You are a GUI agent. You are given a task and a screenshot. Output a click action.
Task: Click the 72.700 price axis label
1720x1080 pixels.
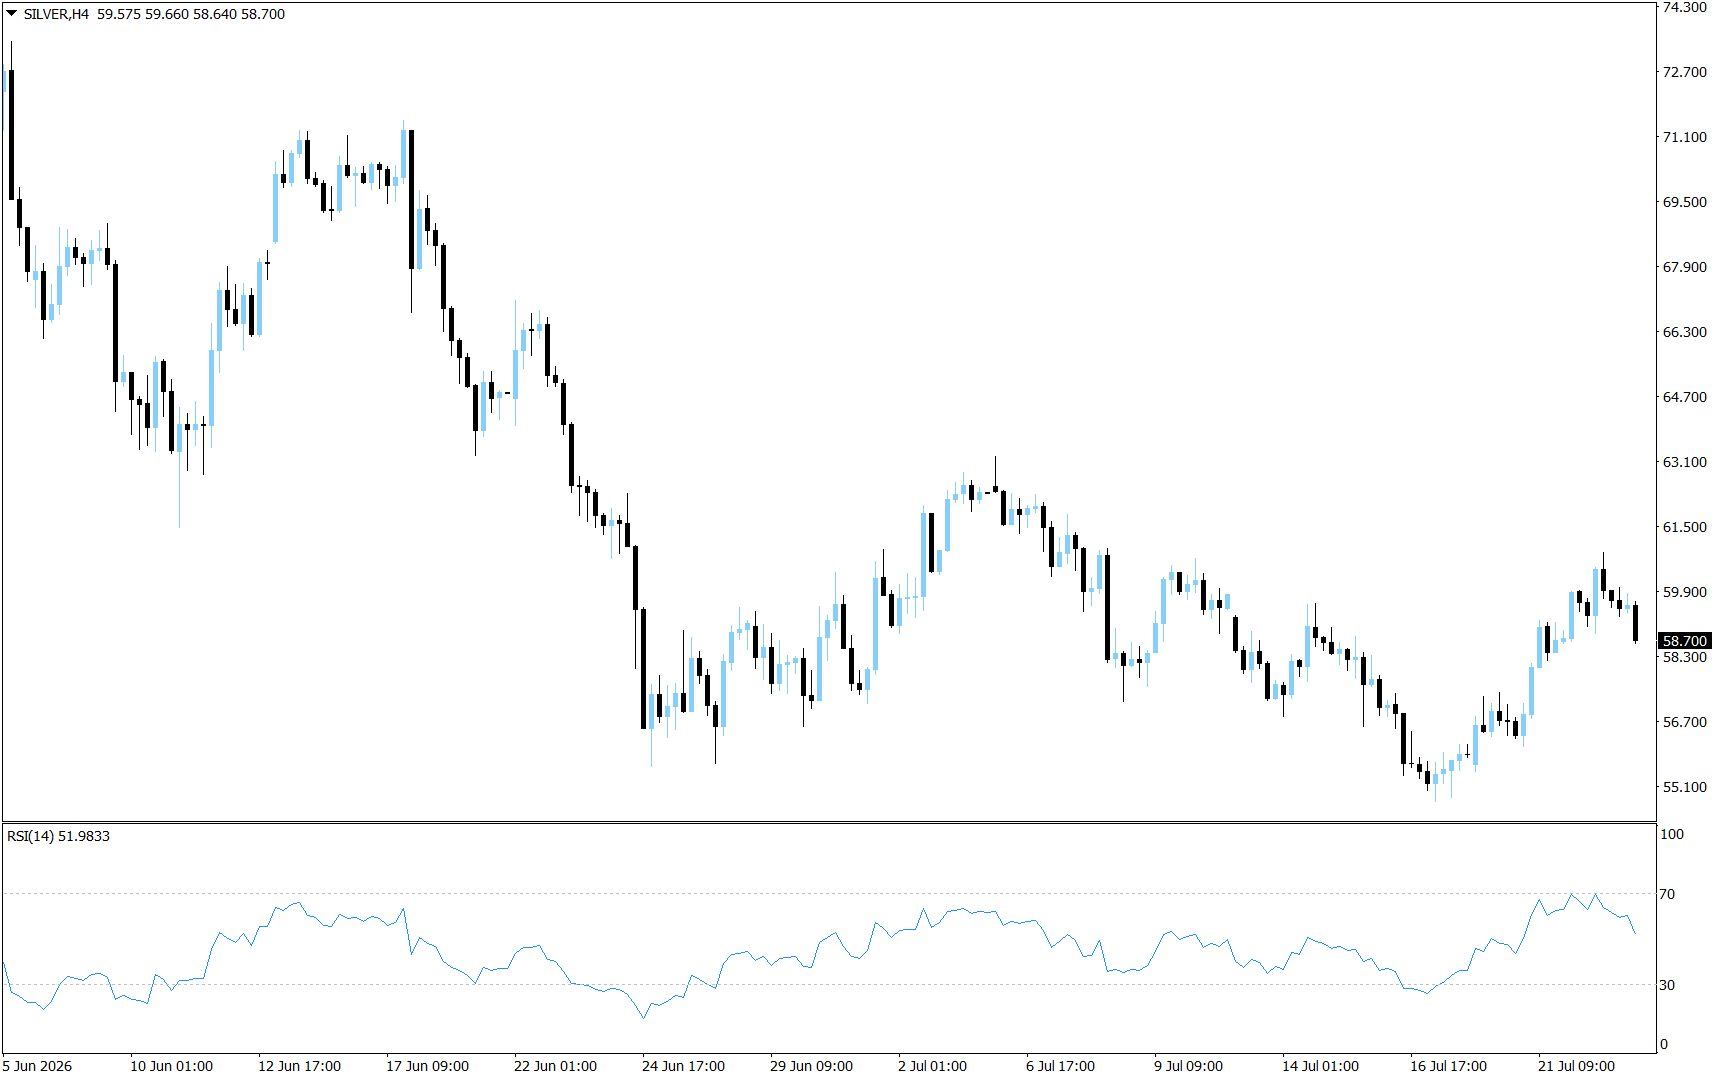1684,72
